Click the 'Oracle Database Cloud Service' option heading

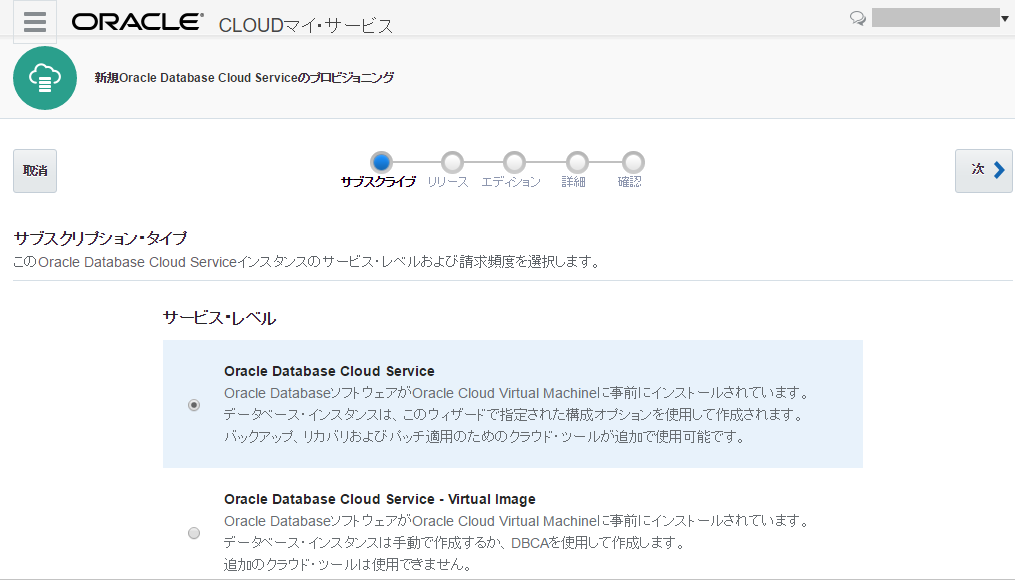[x=329, y=371]
